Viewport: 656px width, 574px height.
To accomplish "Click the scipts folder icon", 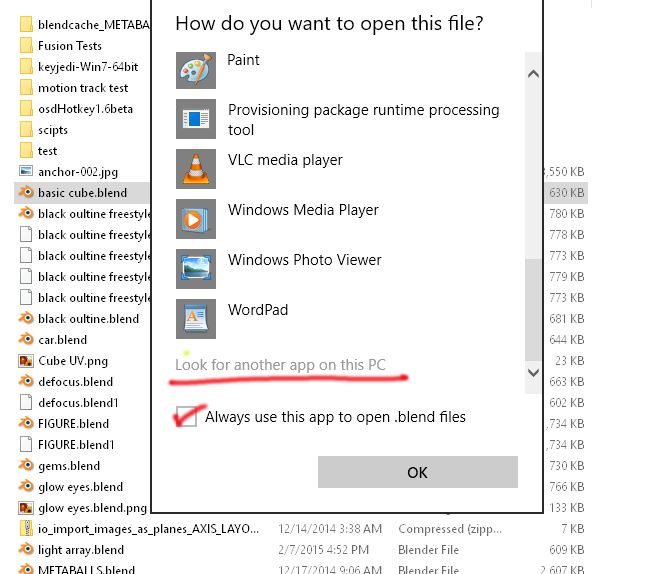I will (x=26, y=129).
